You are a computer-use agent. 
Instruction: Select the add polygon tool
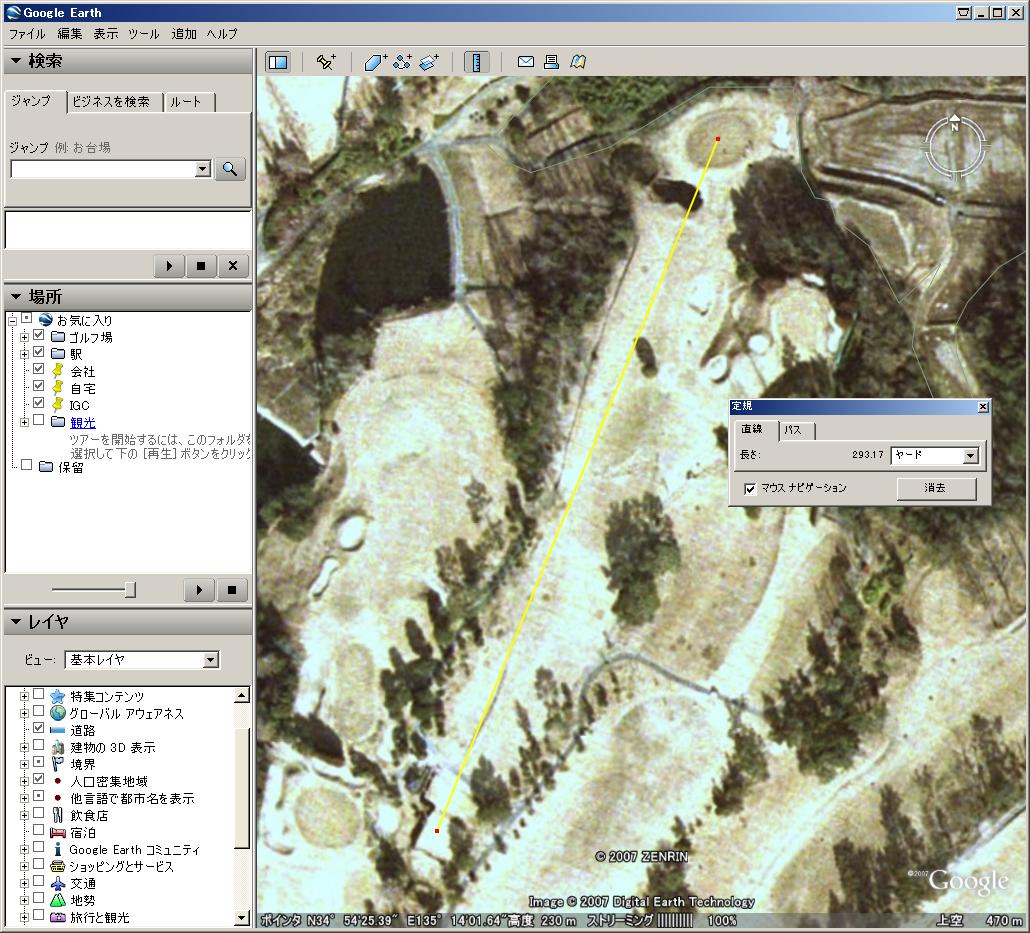375,62
